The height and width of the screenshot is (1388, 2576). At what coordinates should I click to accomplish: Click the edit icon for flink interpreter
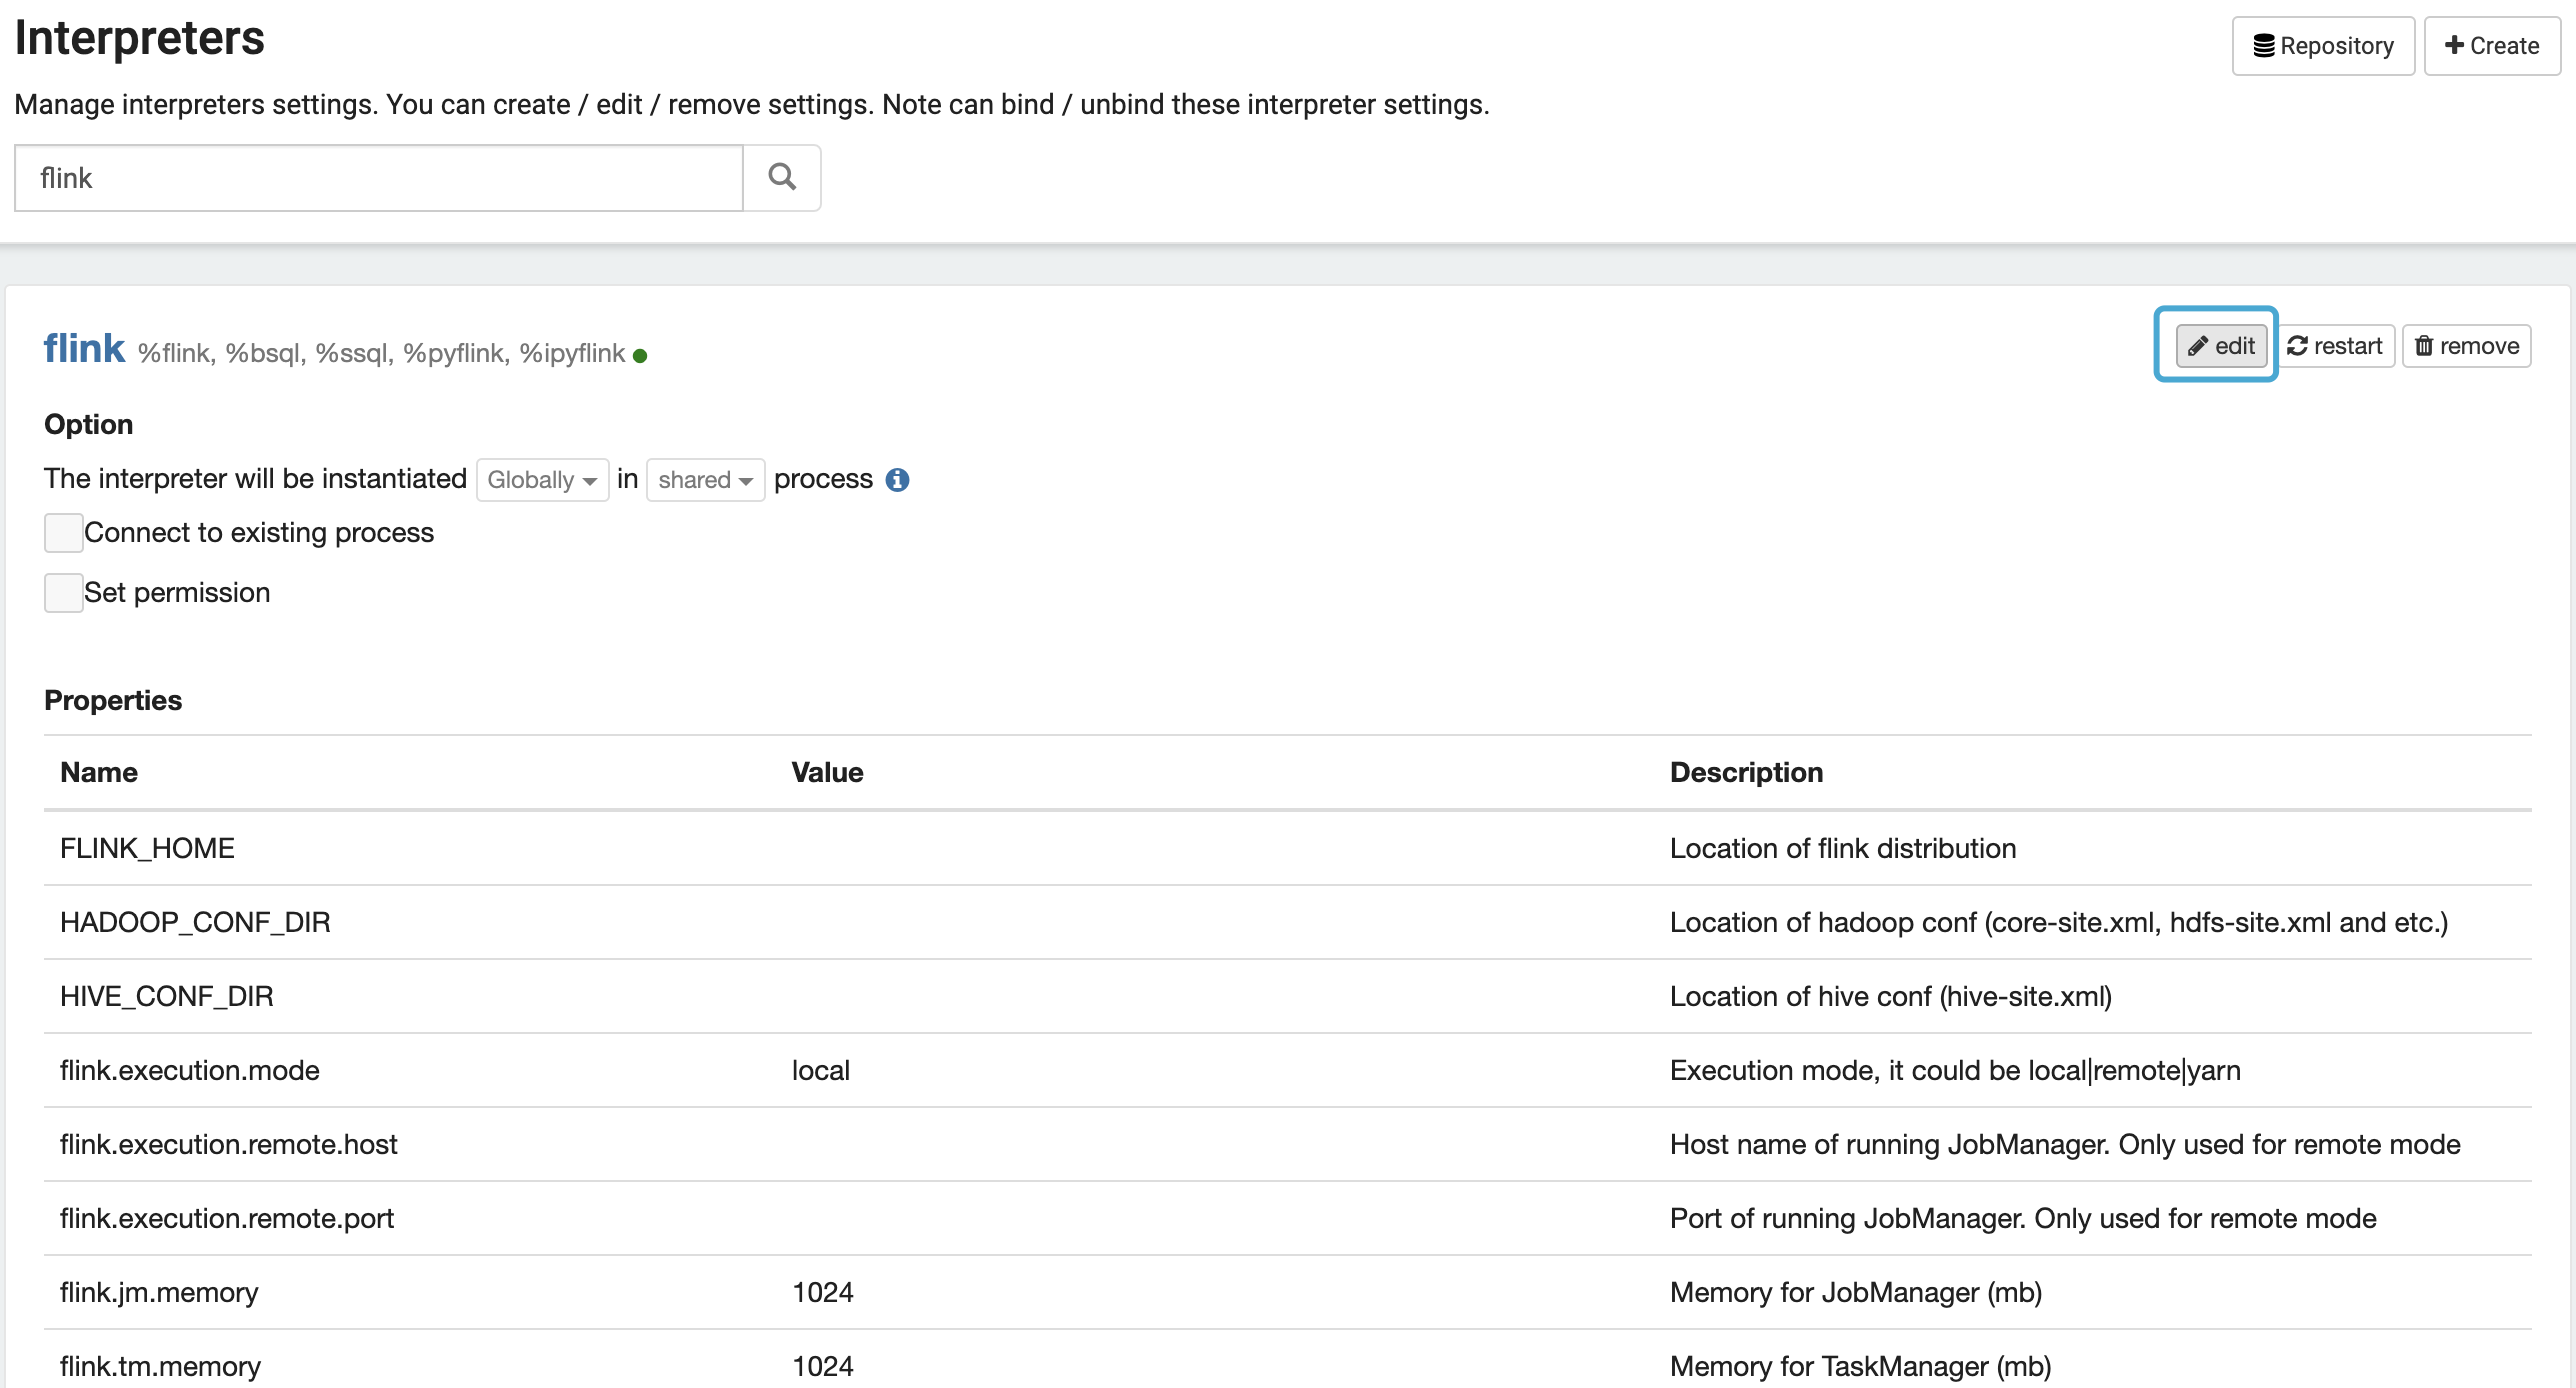(2219, 345)
